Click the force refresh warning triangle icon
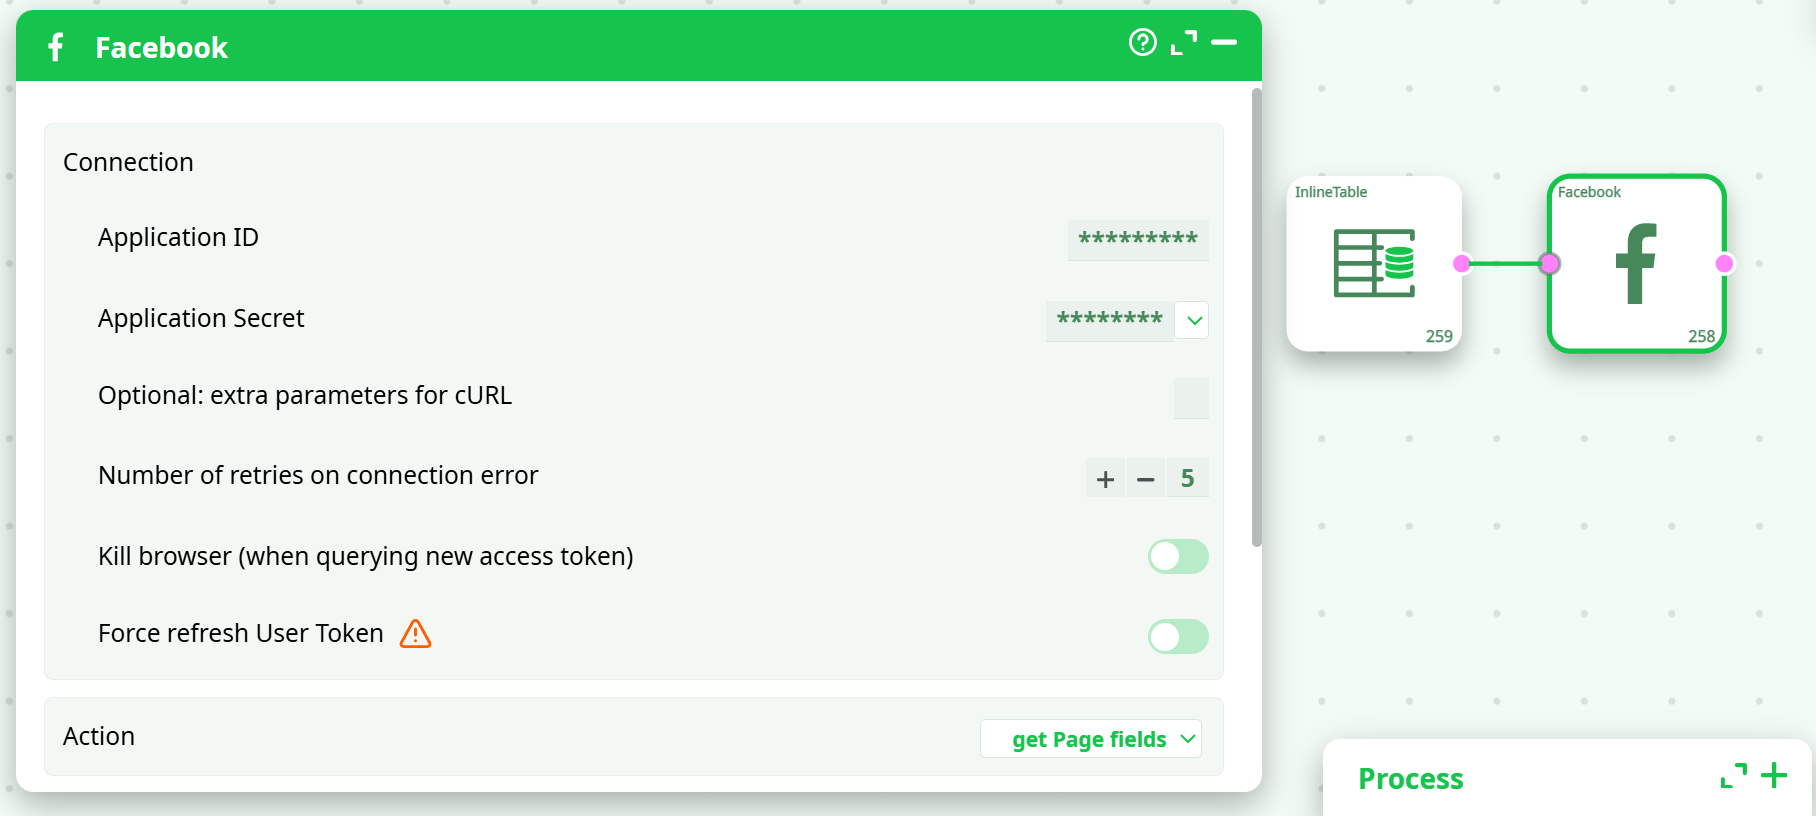Image resolution: width=1816 pixels, height=816 pixels. [x=415, y=634]
